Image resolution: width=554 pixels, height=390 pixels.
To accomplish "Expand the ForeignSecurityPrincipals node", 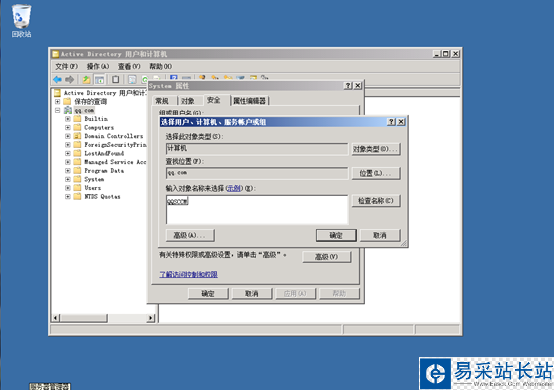I will 67,144.
